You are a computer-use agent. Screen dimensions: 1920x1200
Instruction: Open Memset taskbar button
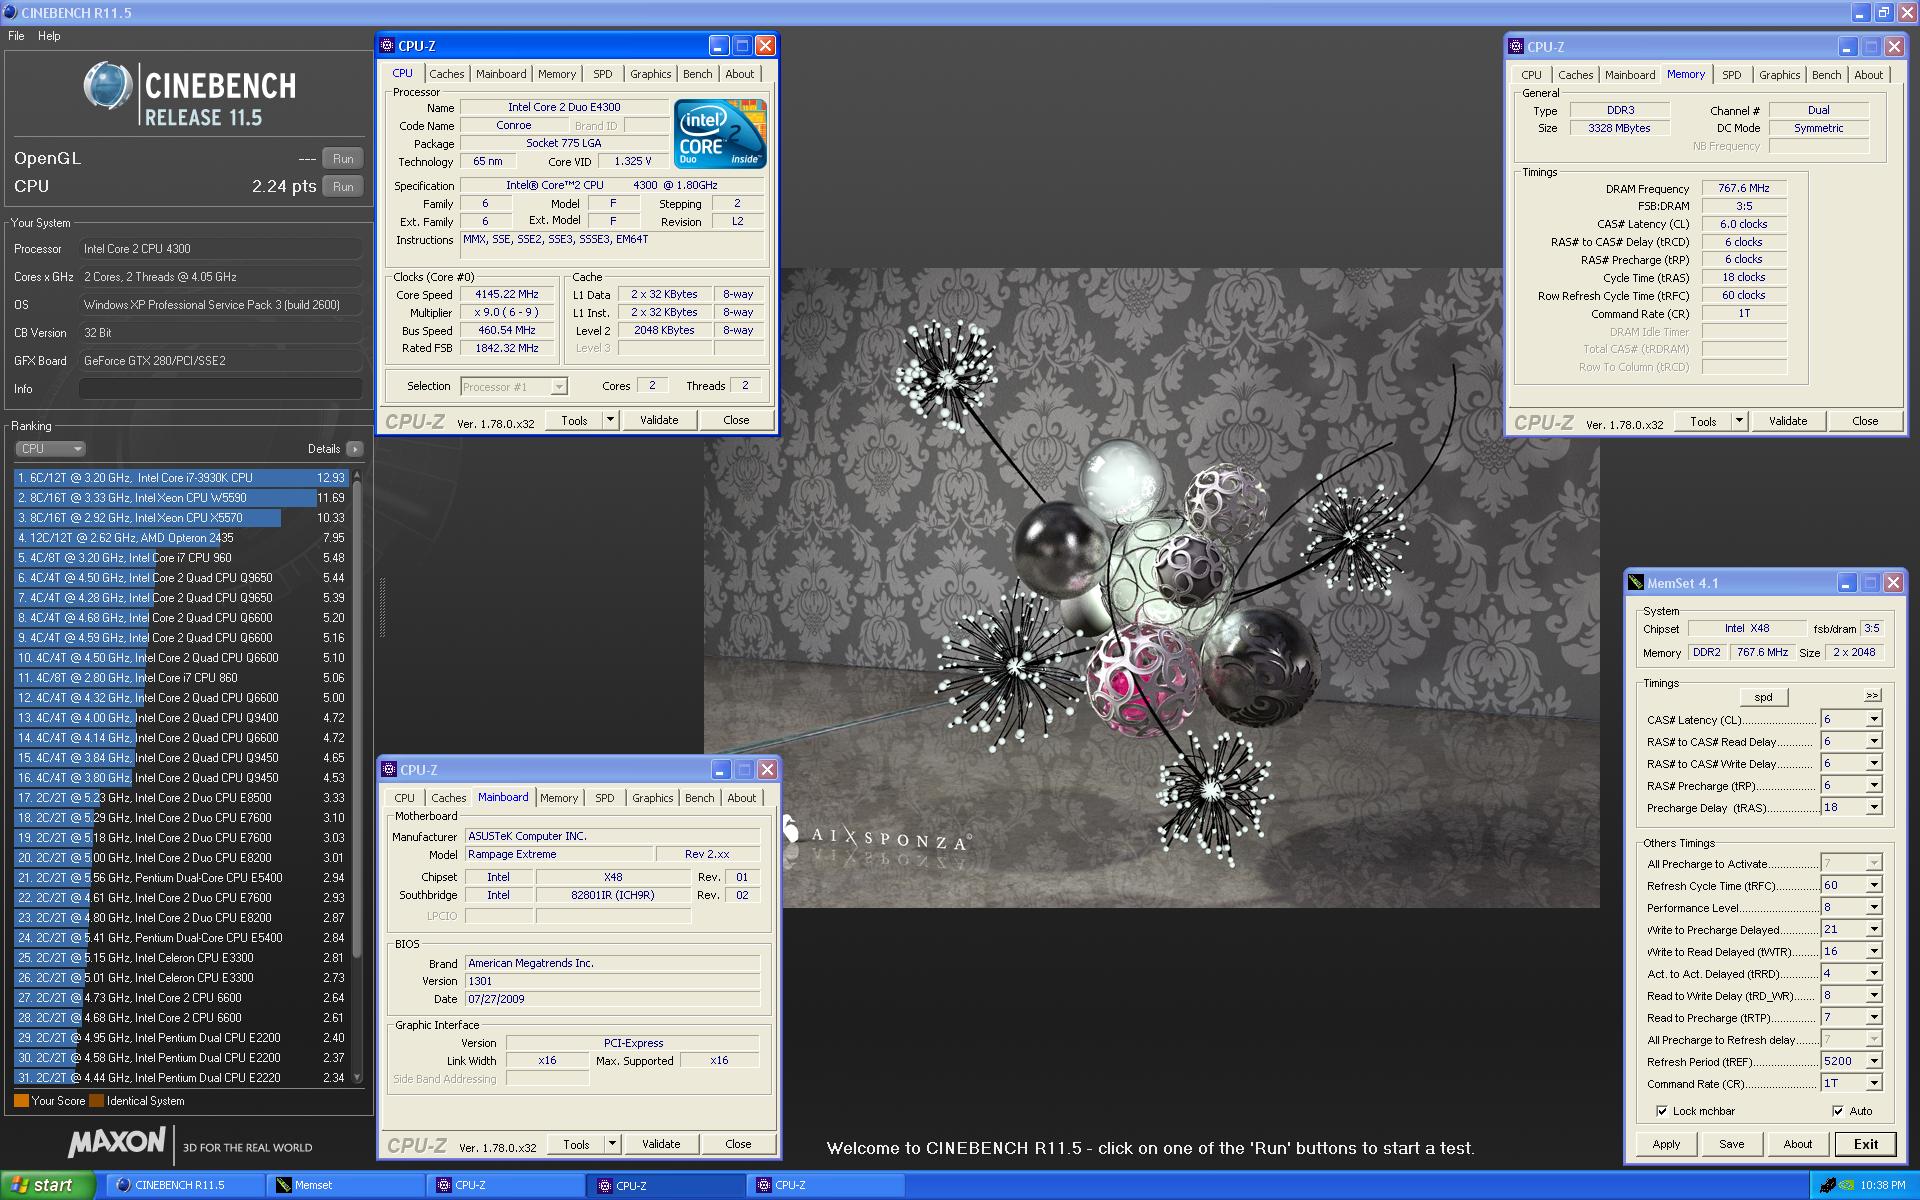point(345,1185)
